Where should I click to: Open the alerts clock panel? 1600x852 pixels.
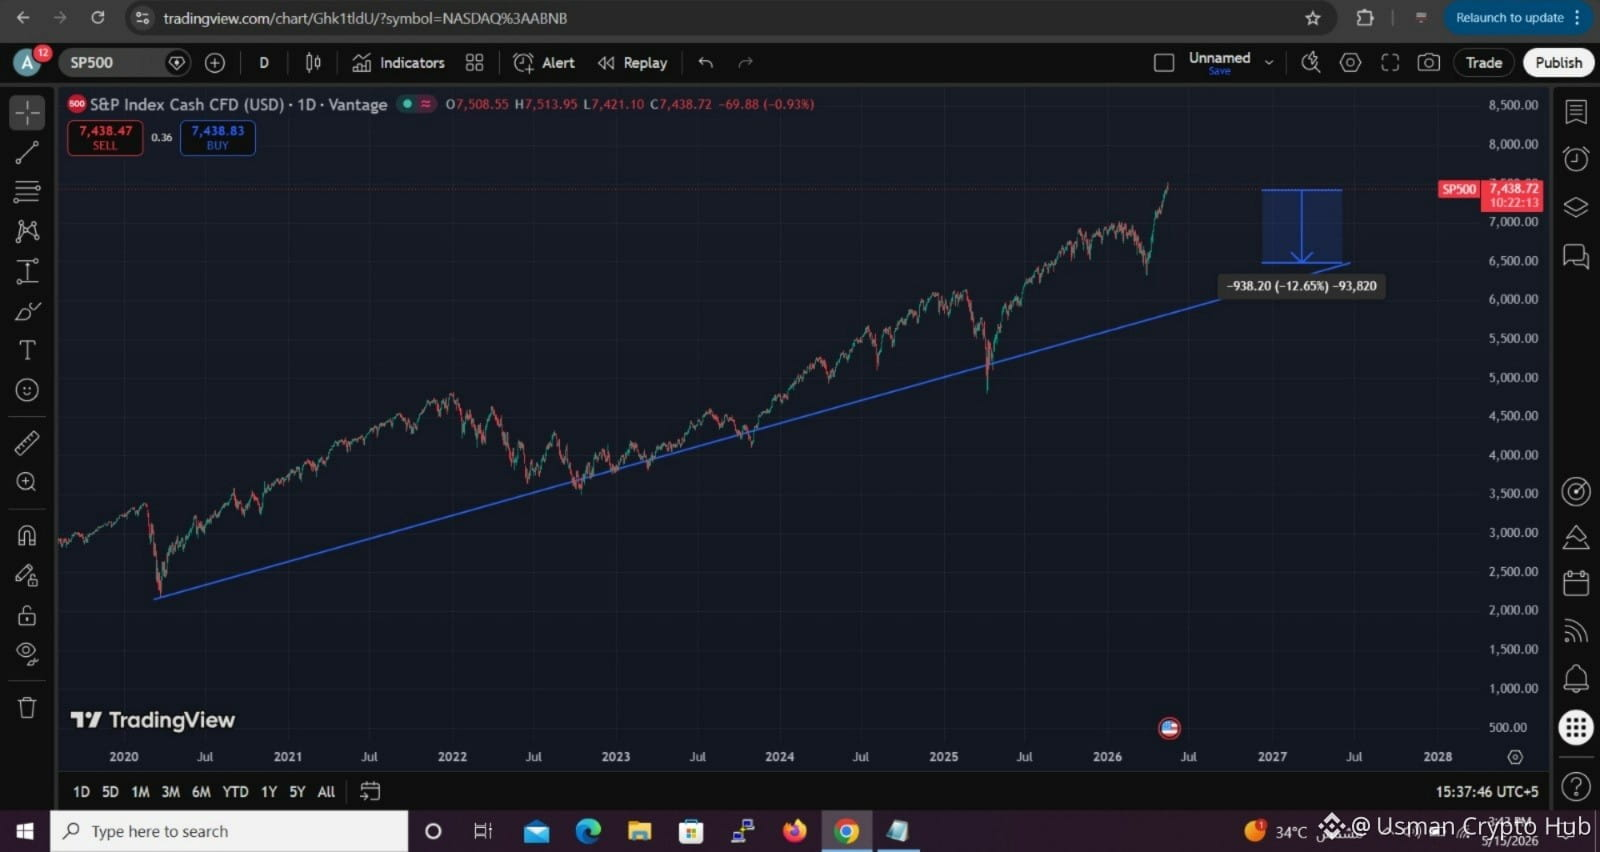[1576, 159]
